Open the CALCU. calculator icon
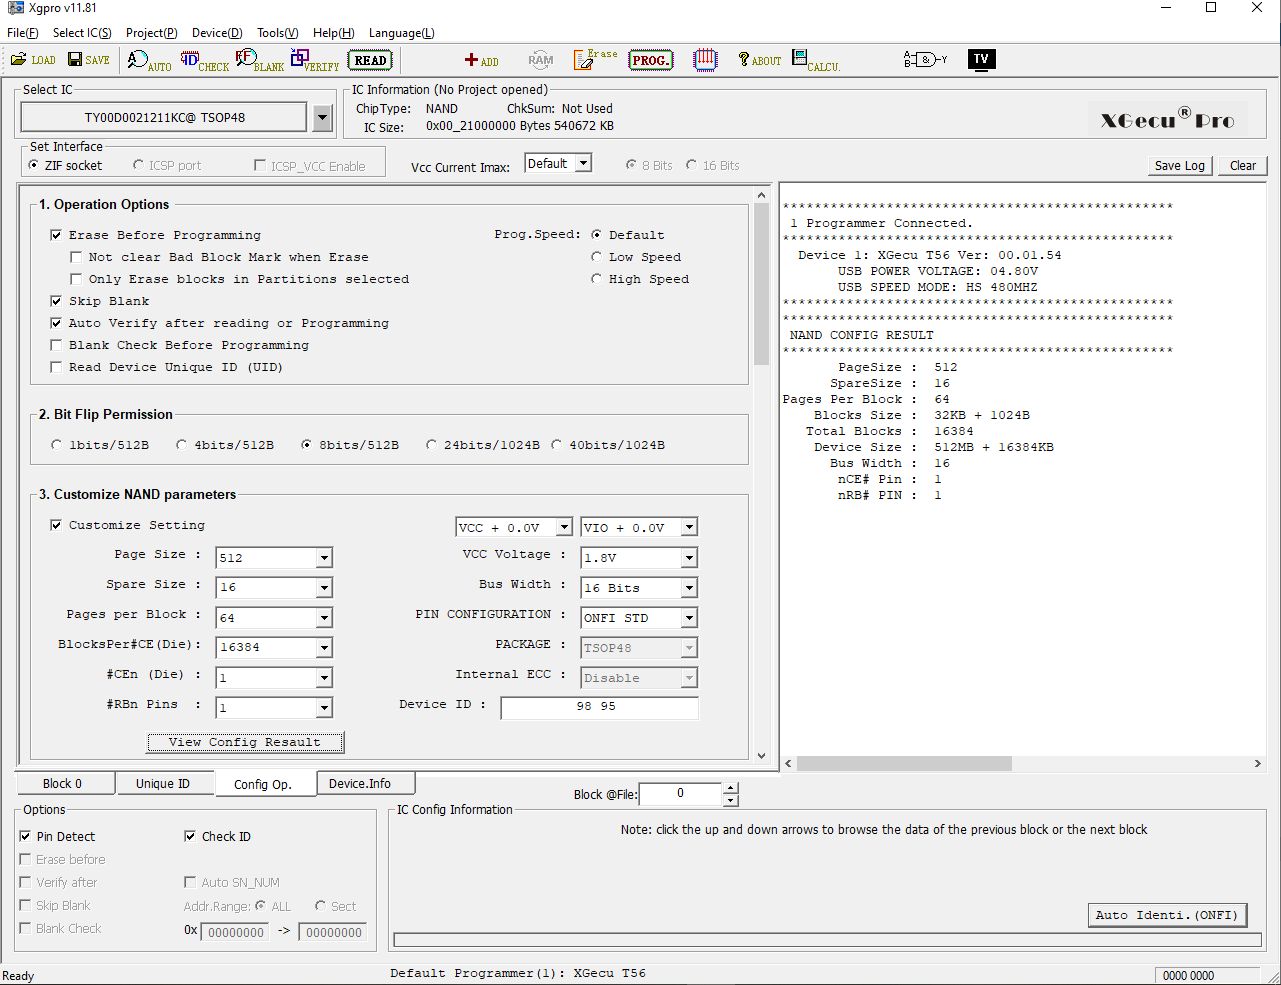This screenshot has width=1281, height=985. (815, 60)
